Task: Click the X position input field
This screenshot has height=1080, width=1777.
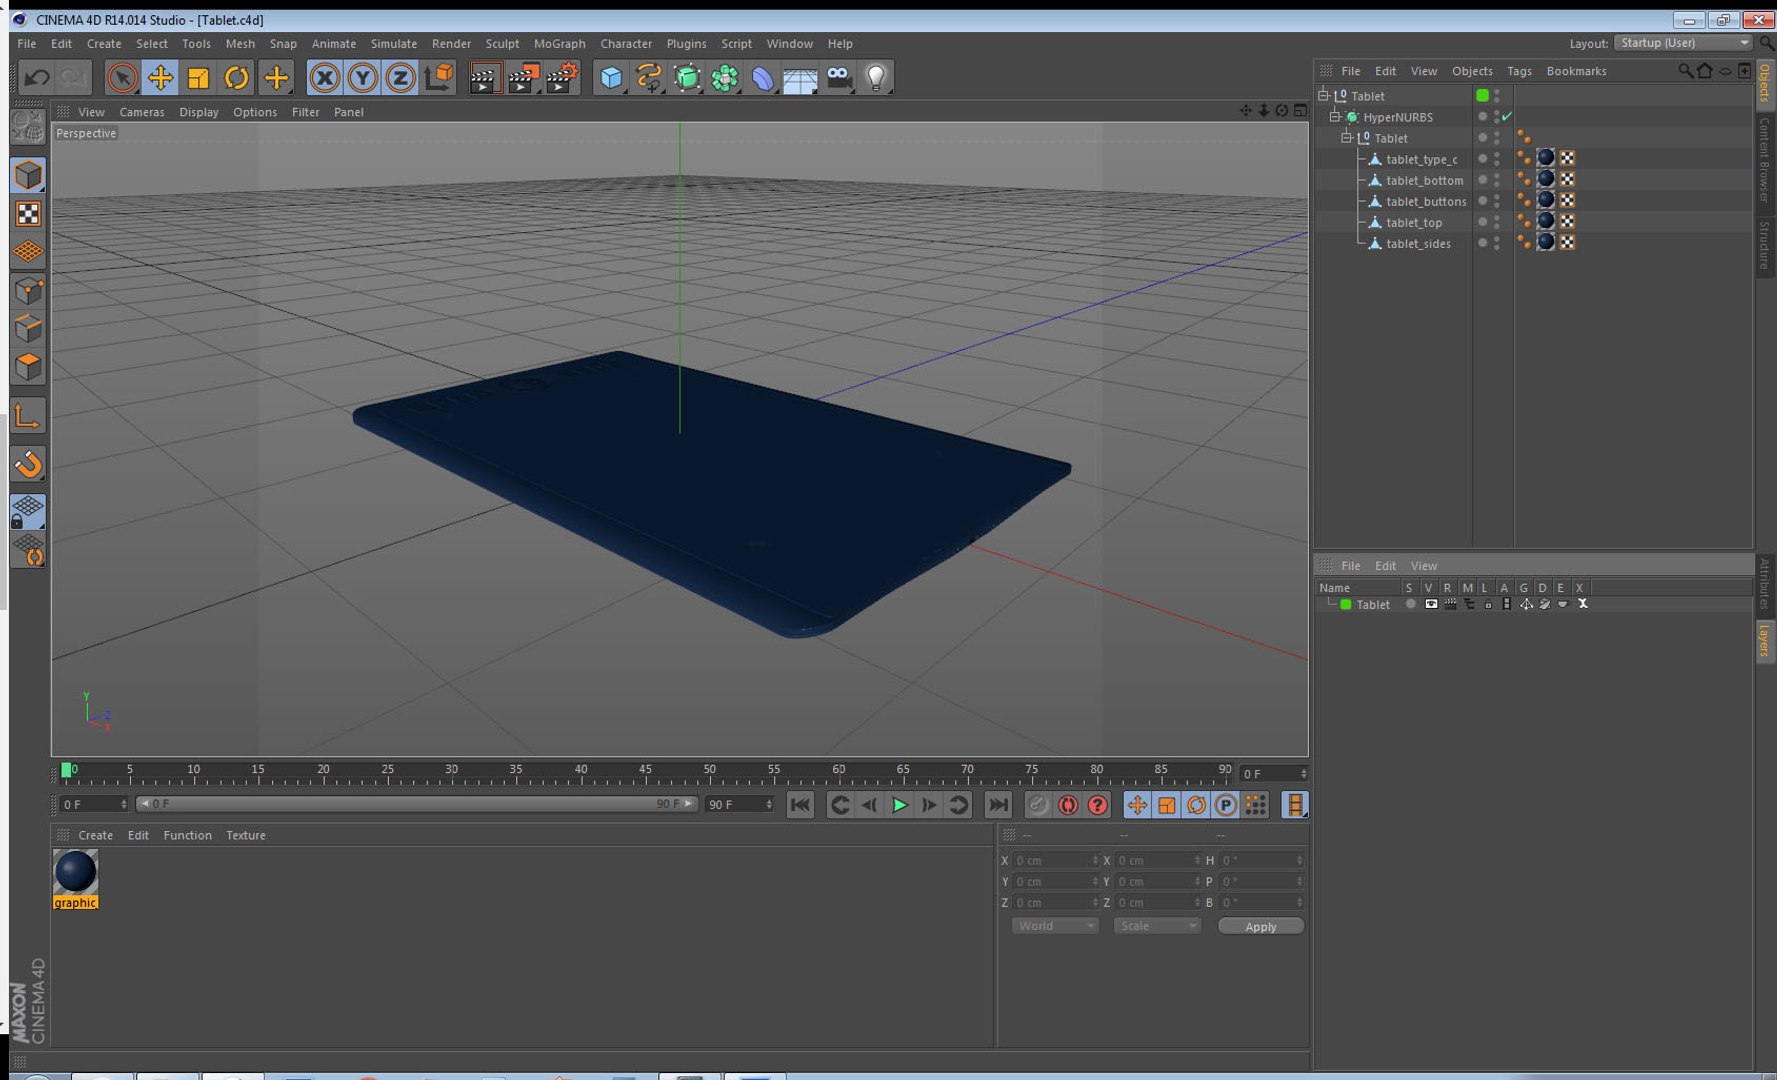Action: point(1056,860)
